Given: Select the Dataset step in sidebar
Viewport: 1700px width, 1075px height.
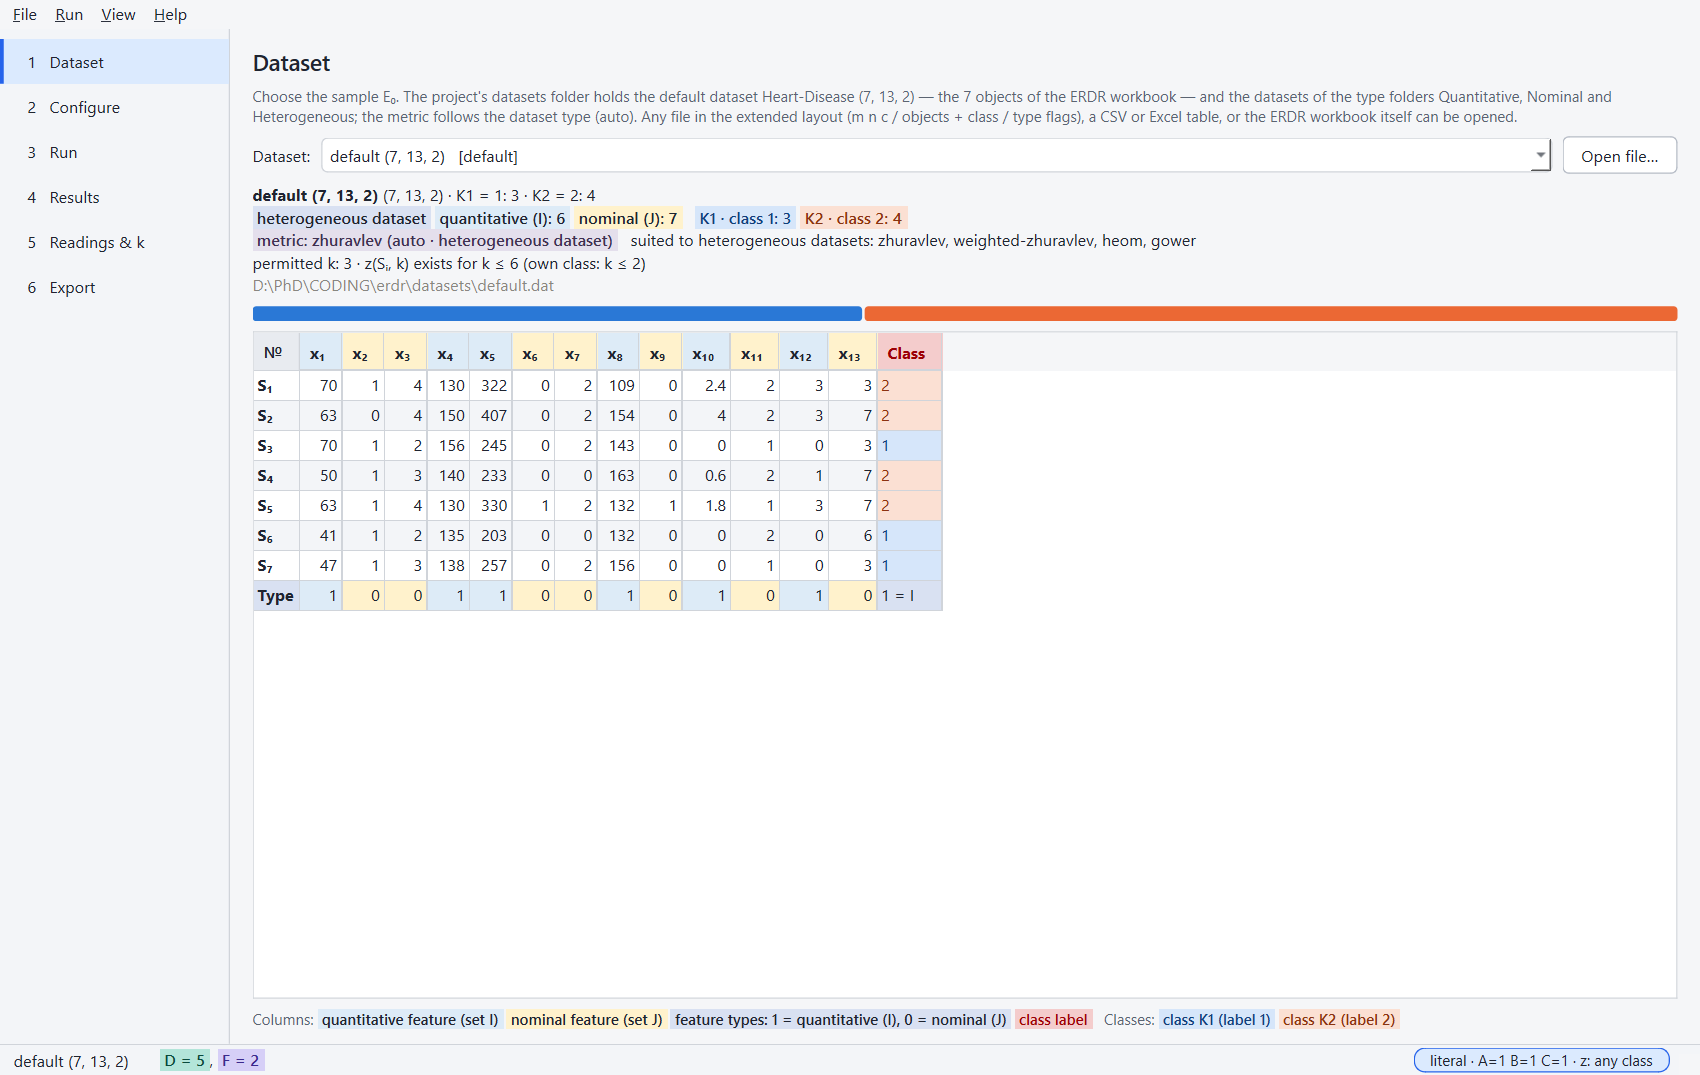Looking at the screenshot, I should [115, 62].
